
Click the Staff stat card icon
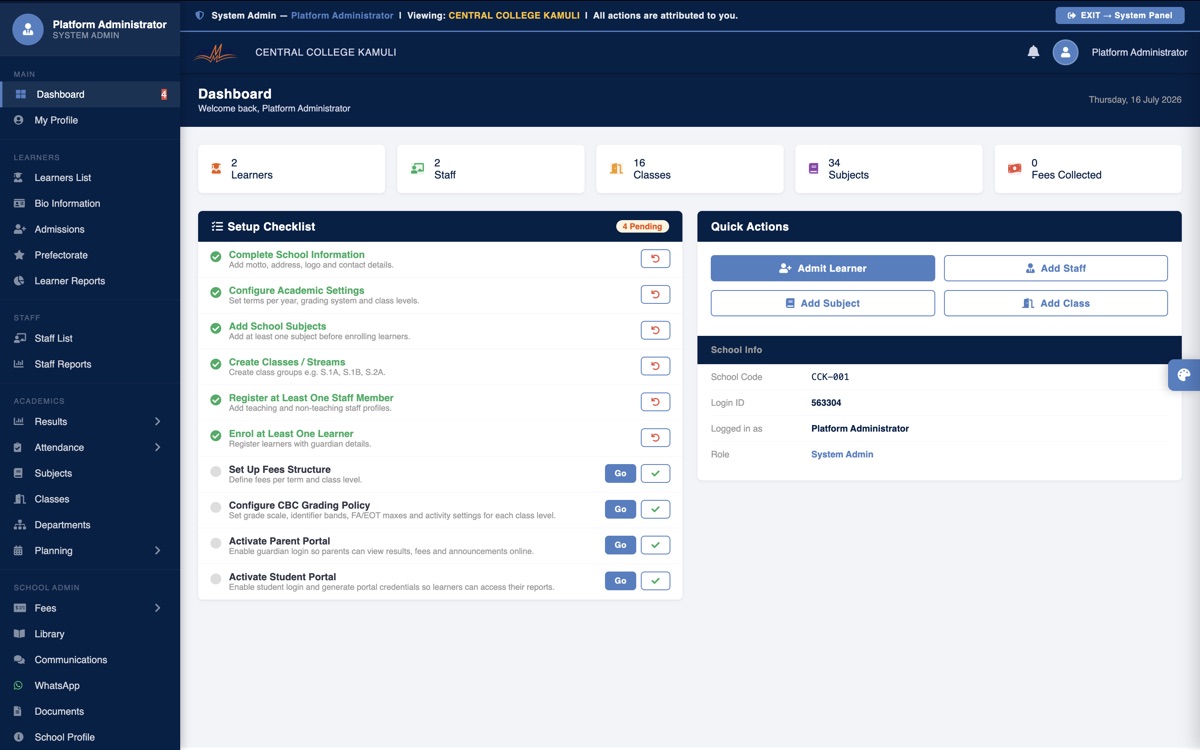(417, 169)
